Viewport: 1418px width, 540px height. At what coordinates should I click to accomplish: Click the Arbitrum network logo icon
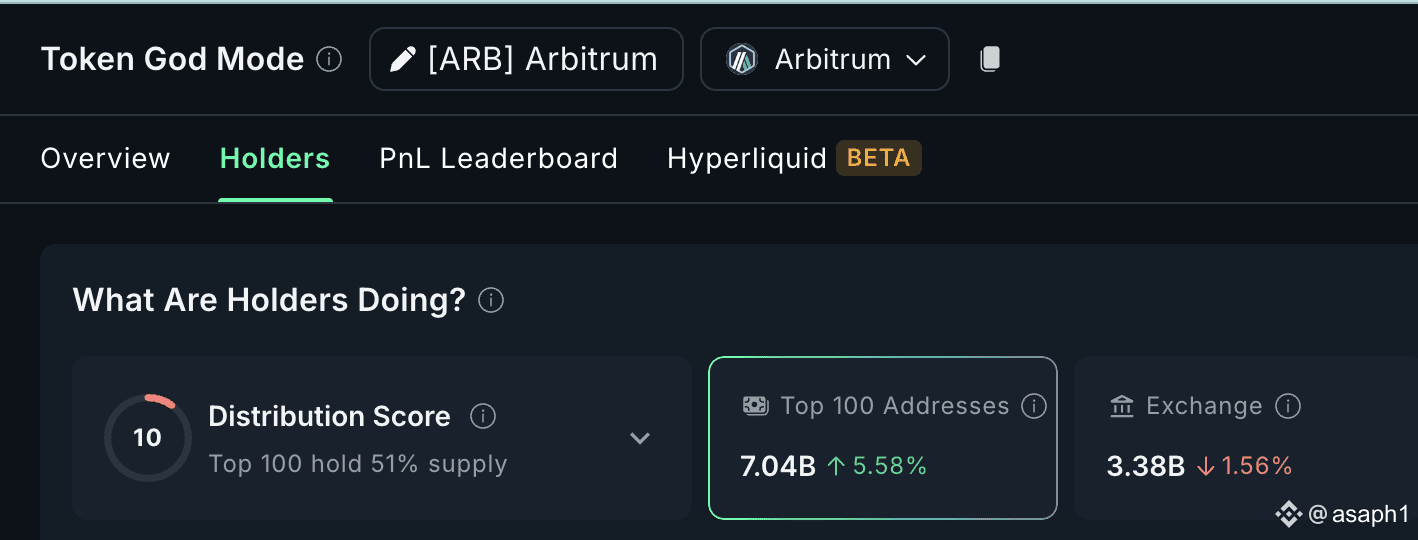click(742, 59)
